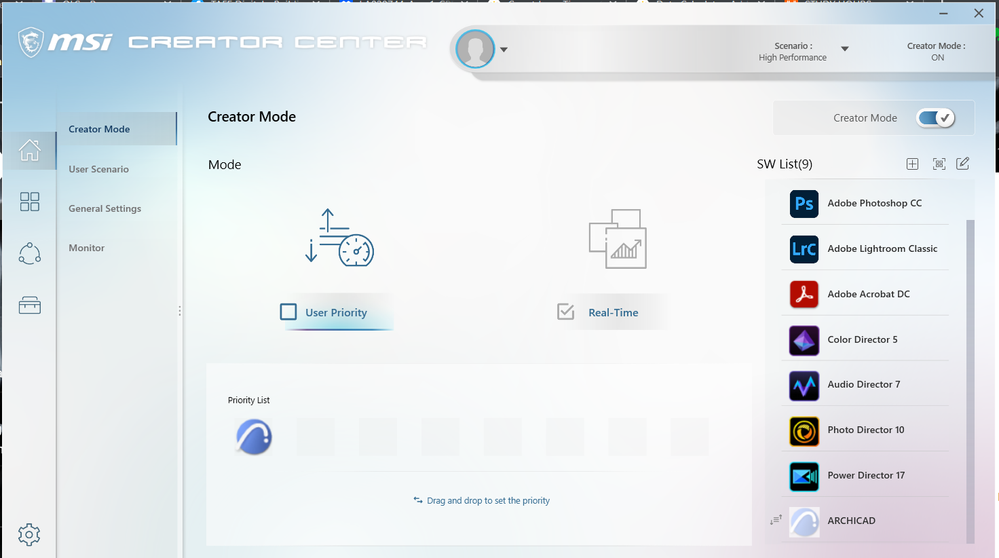Image resolution: width=999 pixels, height=558 pixels.
Task: Click Color Director 5 text
Action: tap(862, 340)
